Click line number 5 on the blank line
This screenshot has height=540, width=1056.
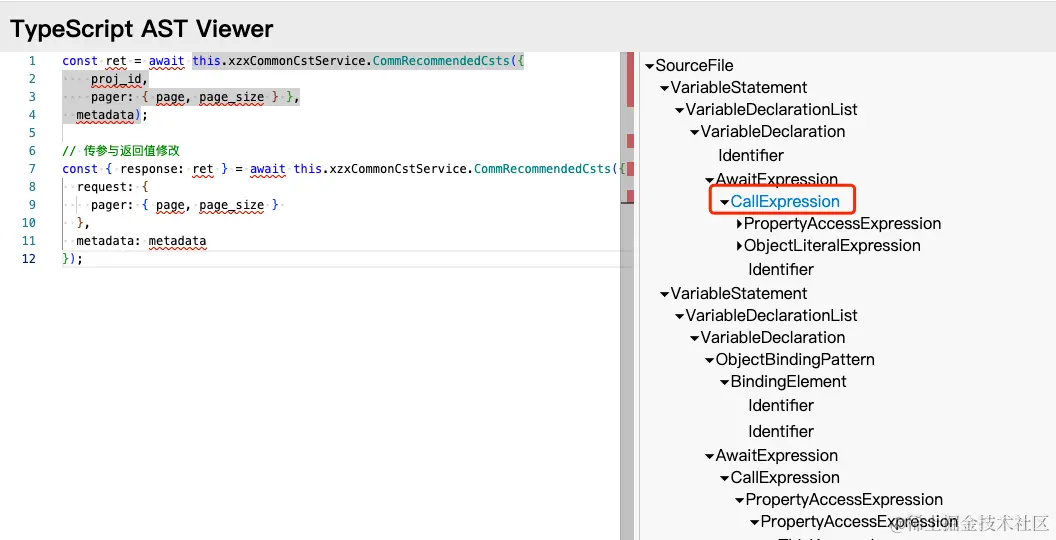(x=32, y=133)
